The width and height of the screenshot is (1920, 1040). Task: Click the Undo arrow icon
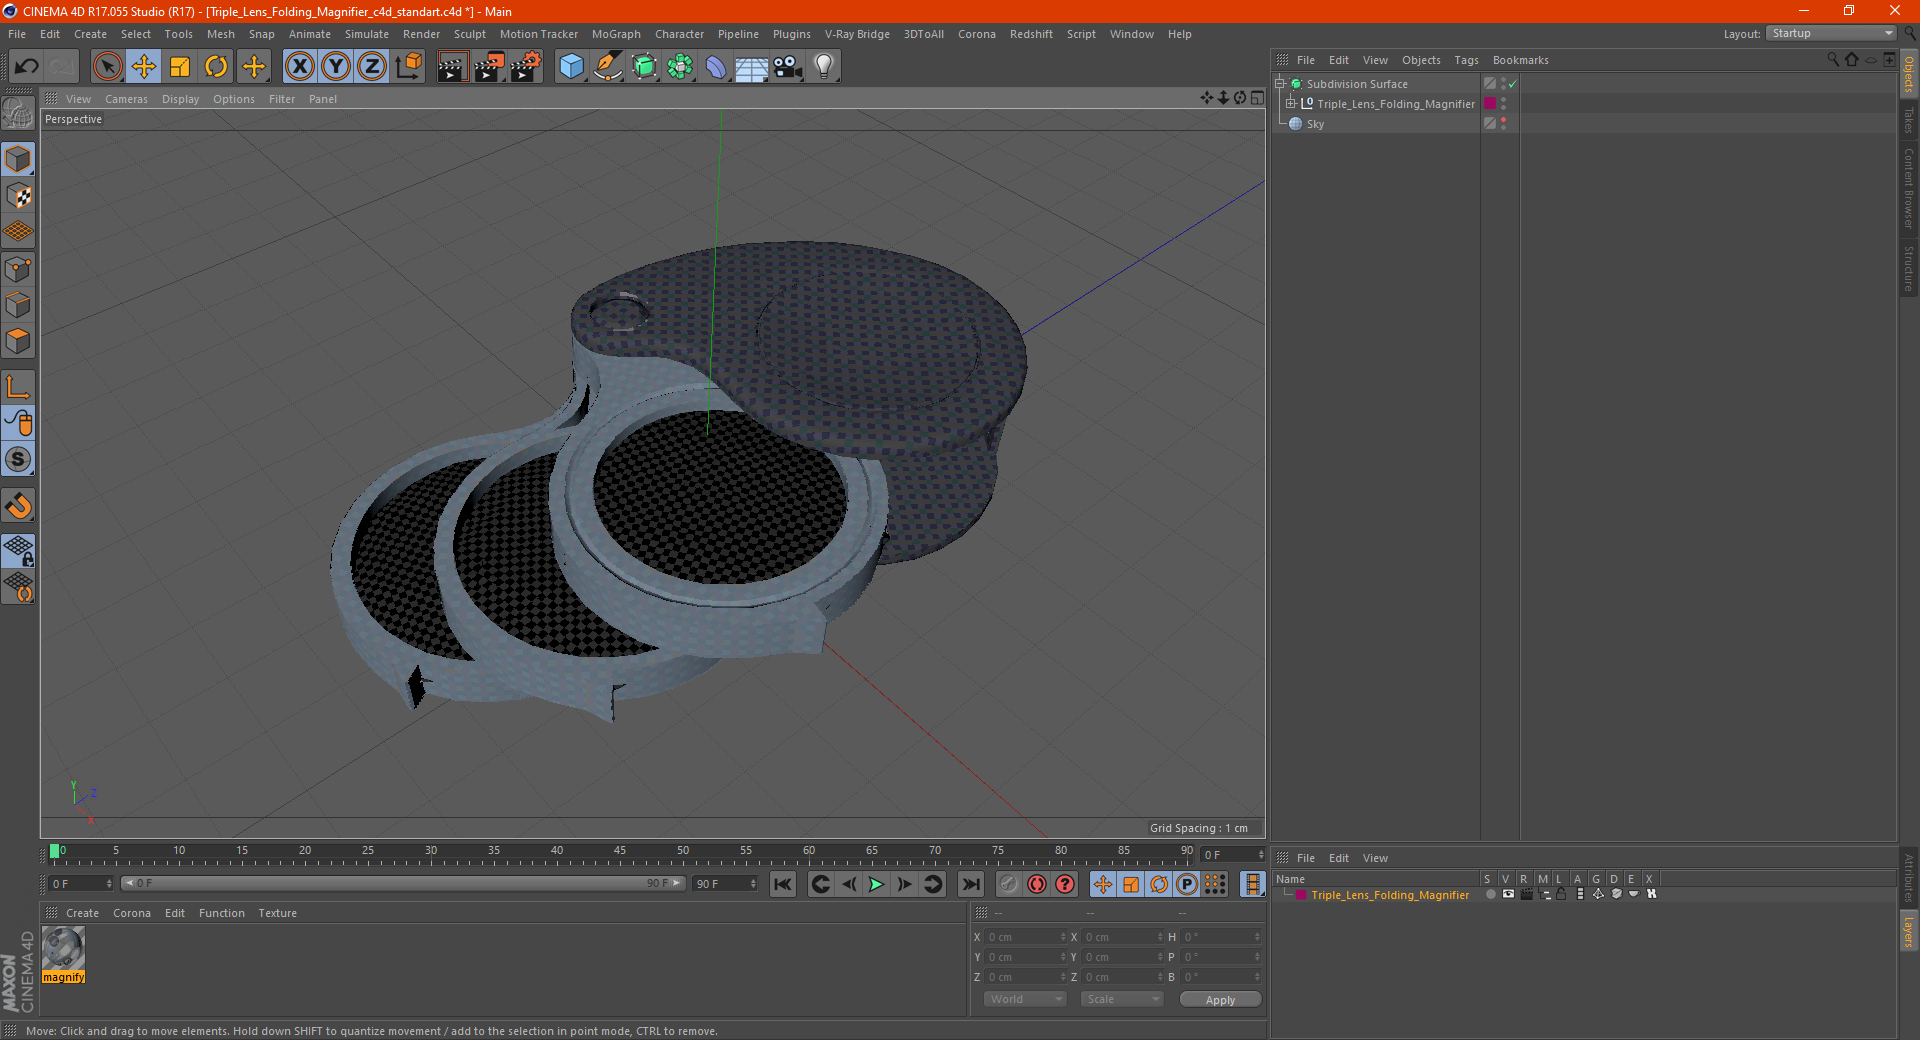[x=26, y=67]
